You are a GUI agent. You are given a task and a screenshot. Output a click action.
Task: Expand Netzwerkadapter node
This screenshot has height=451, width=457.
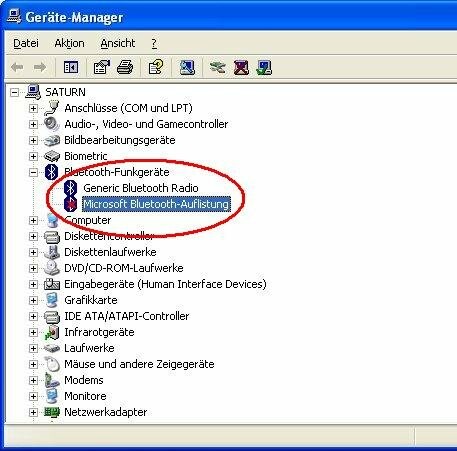(33, 412)
